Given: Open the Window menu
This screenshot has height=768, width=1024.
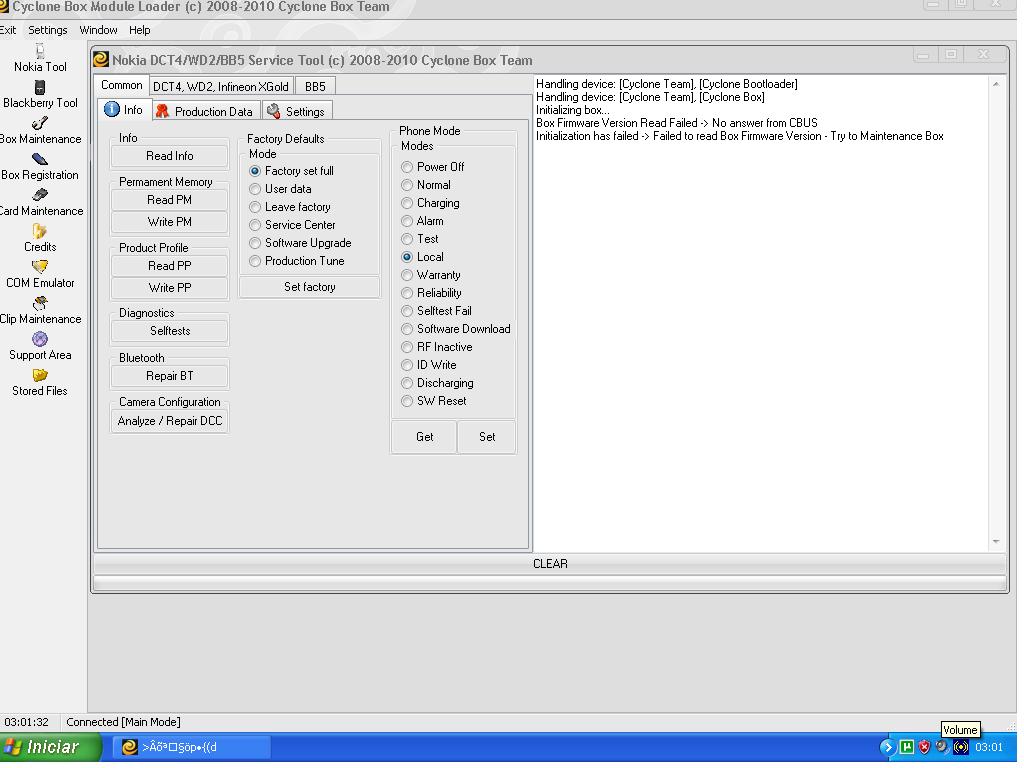Looking at the screenshot, I should coord(98,30).
